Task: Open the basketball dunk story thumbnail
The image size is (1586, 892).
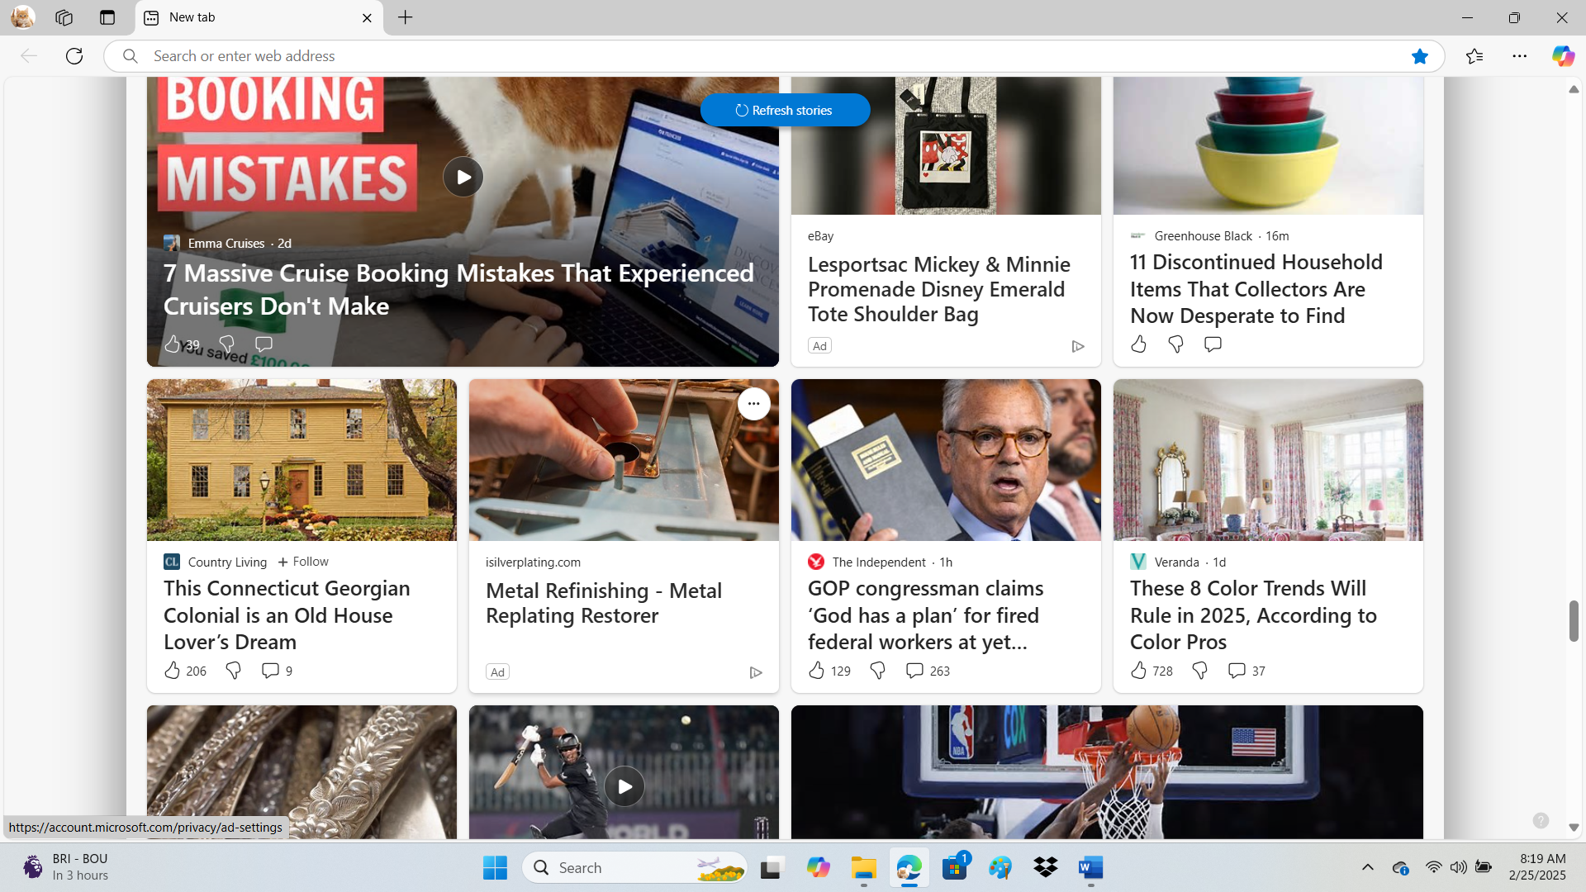Action: (x=1107, y=772)
